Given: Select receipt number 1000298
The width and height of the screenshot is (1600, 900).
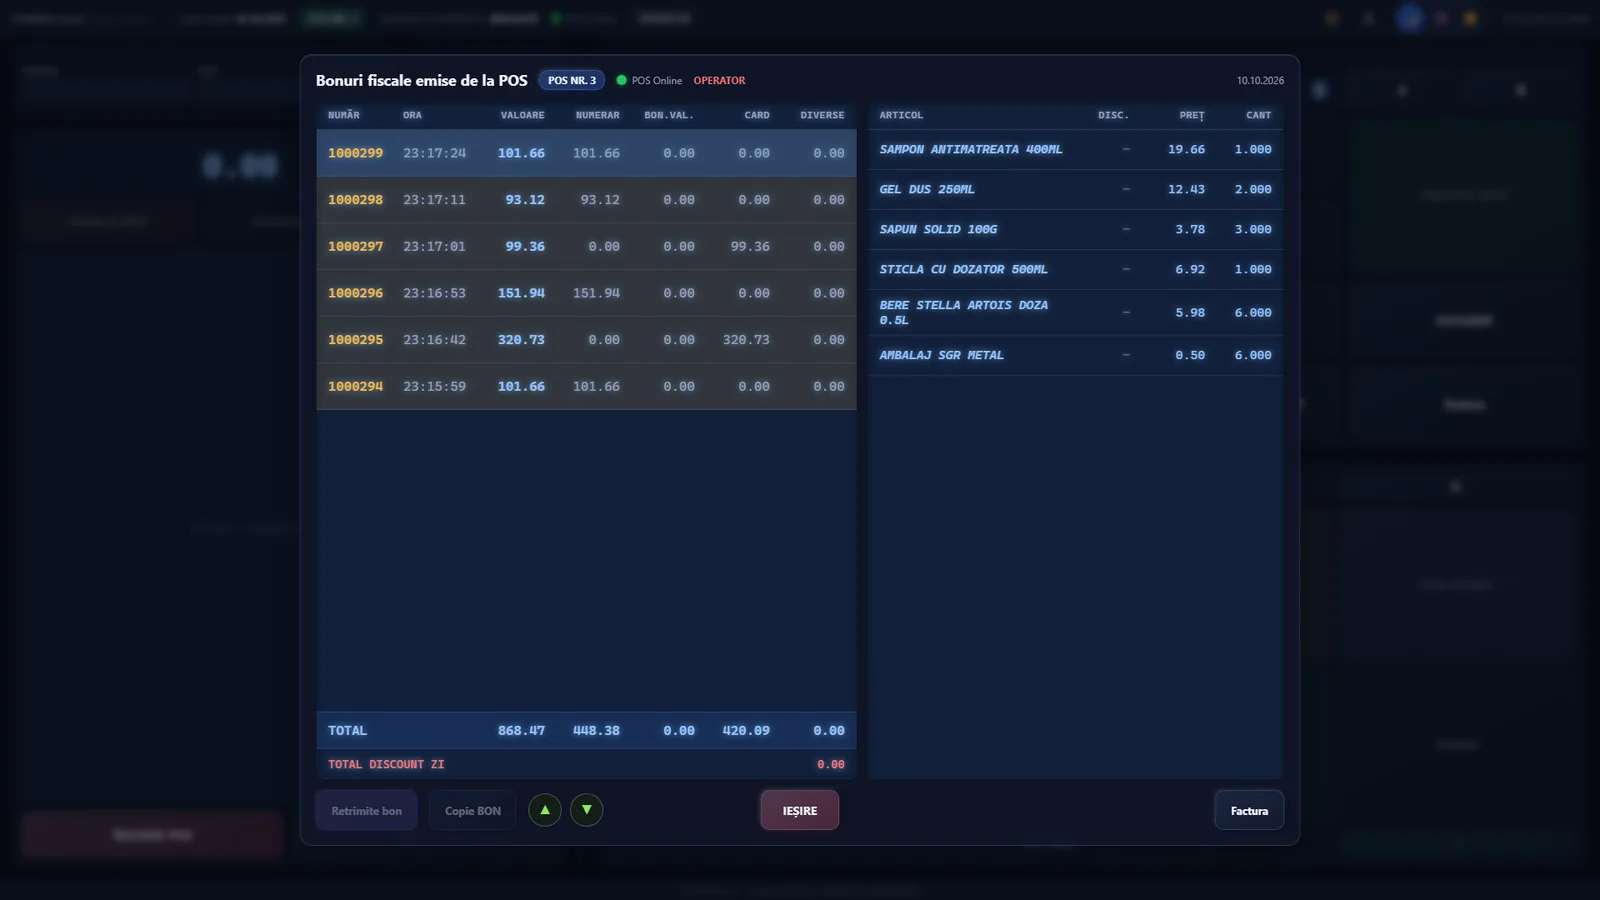Looking at the screenshot, I should (586, 200).
